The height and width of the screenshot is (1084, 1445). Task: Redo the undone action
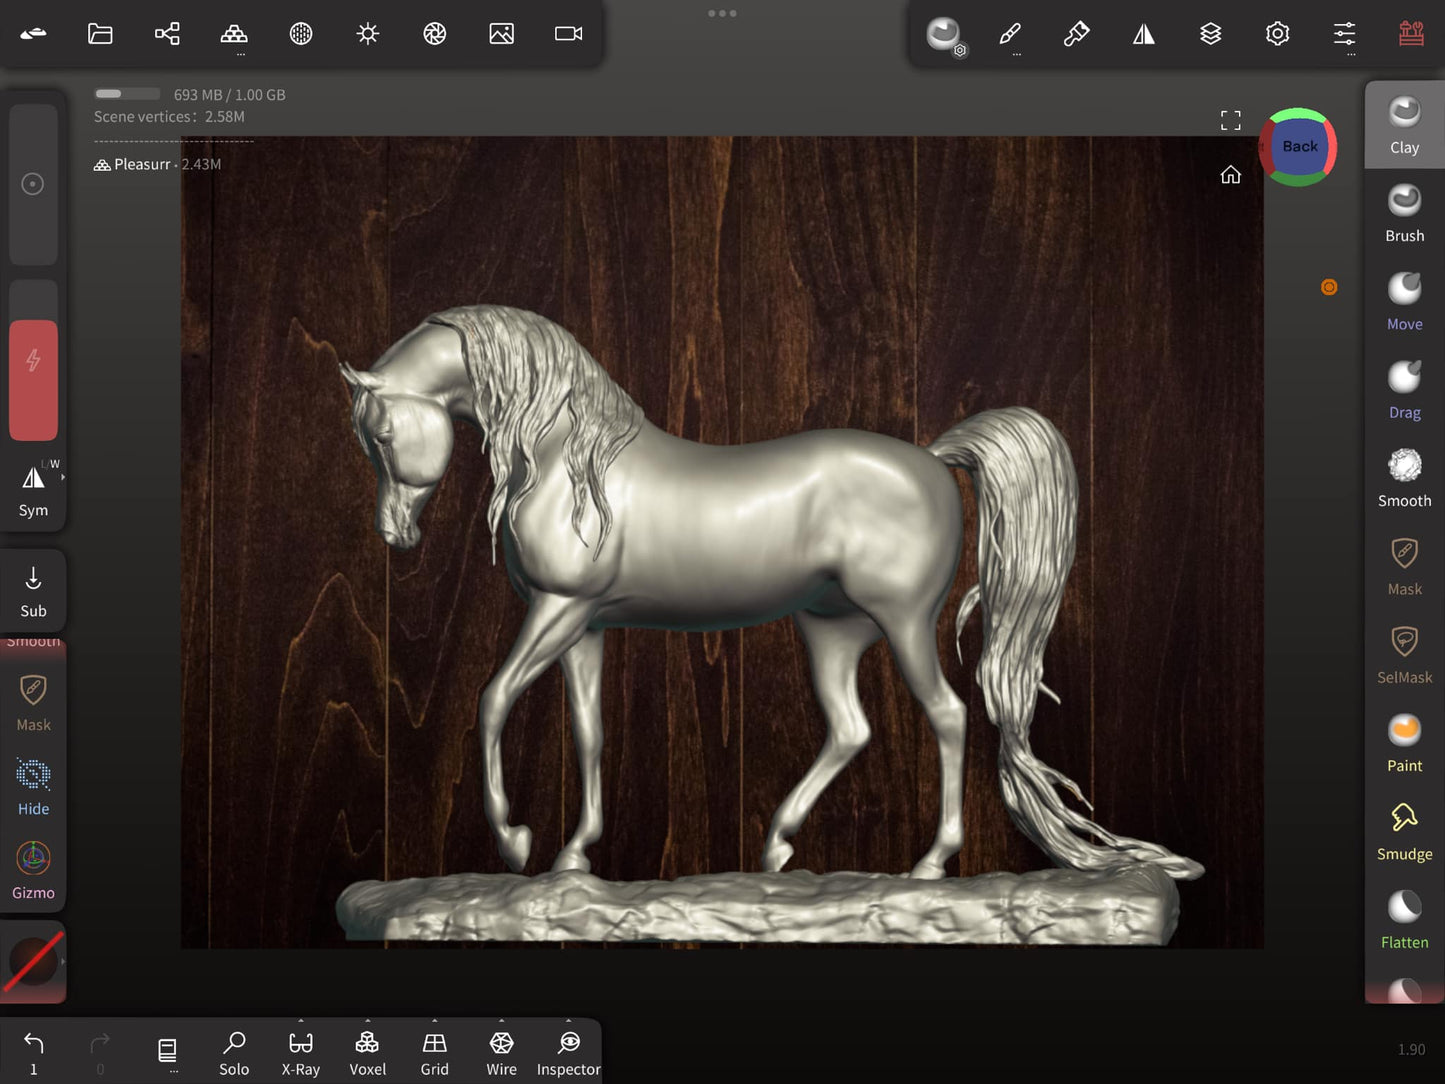point(100,1053)
